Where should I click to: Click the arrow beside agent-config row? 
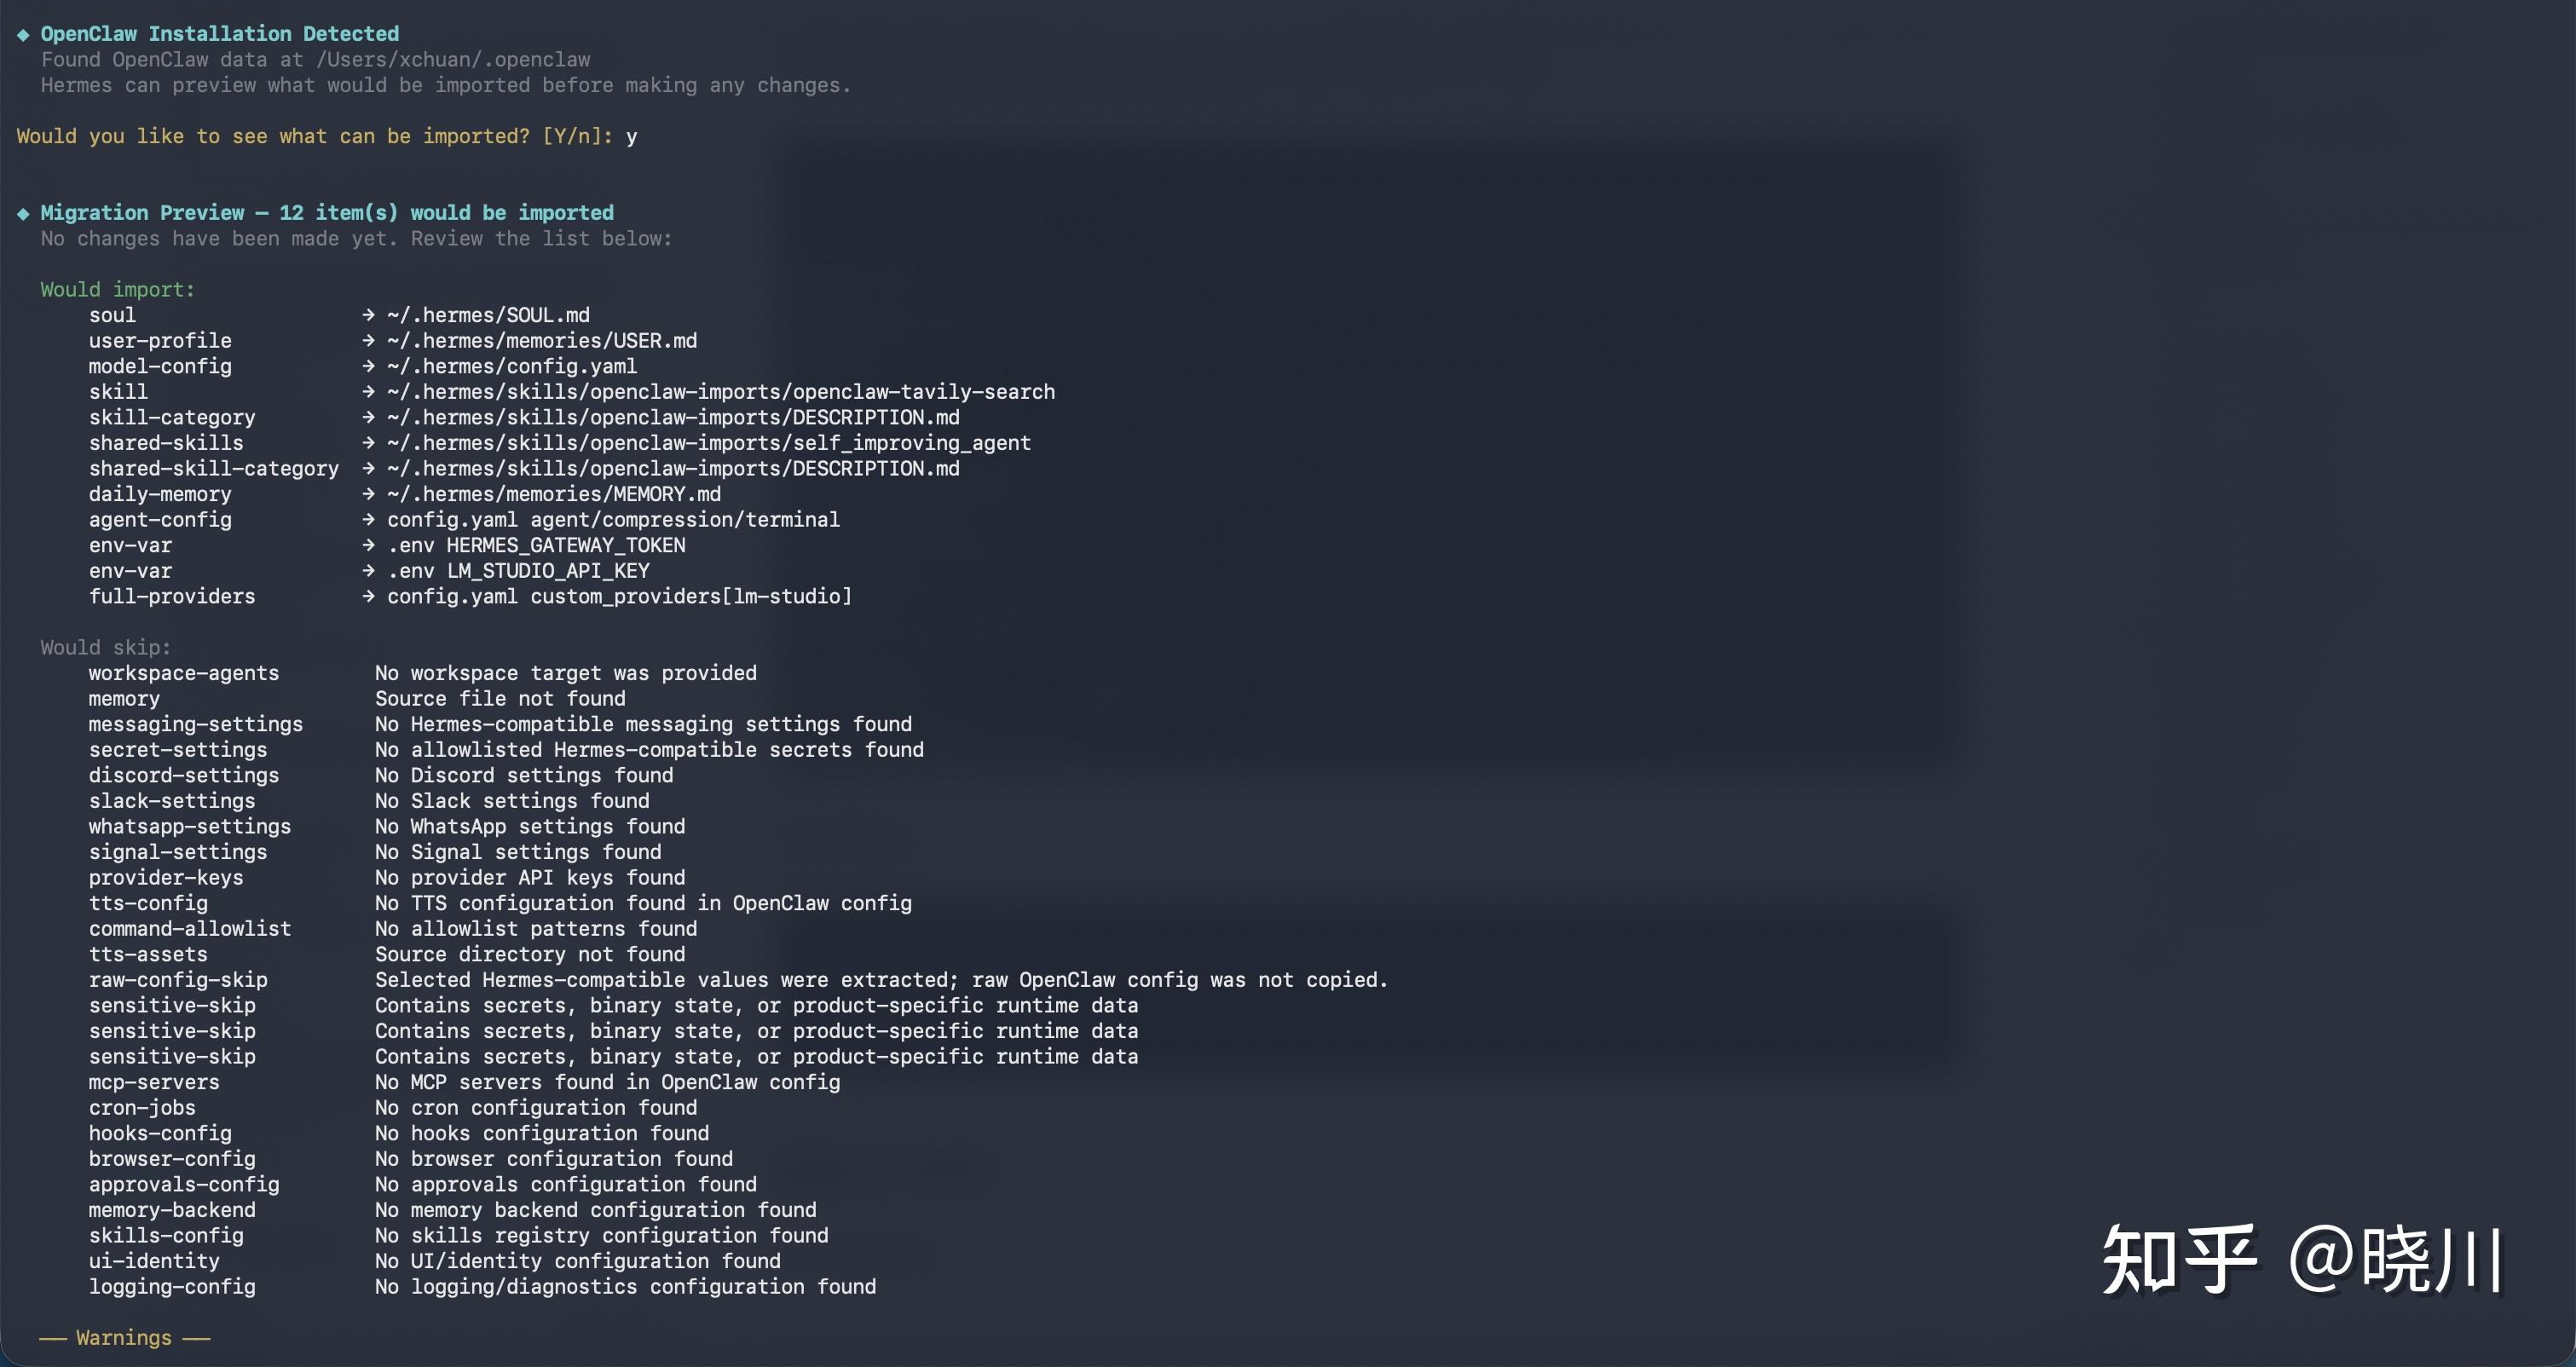[x=368, y=520]
